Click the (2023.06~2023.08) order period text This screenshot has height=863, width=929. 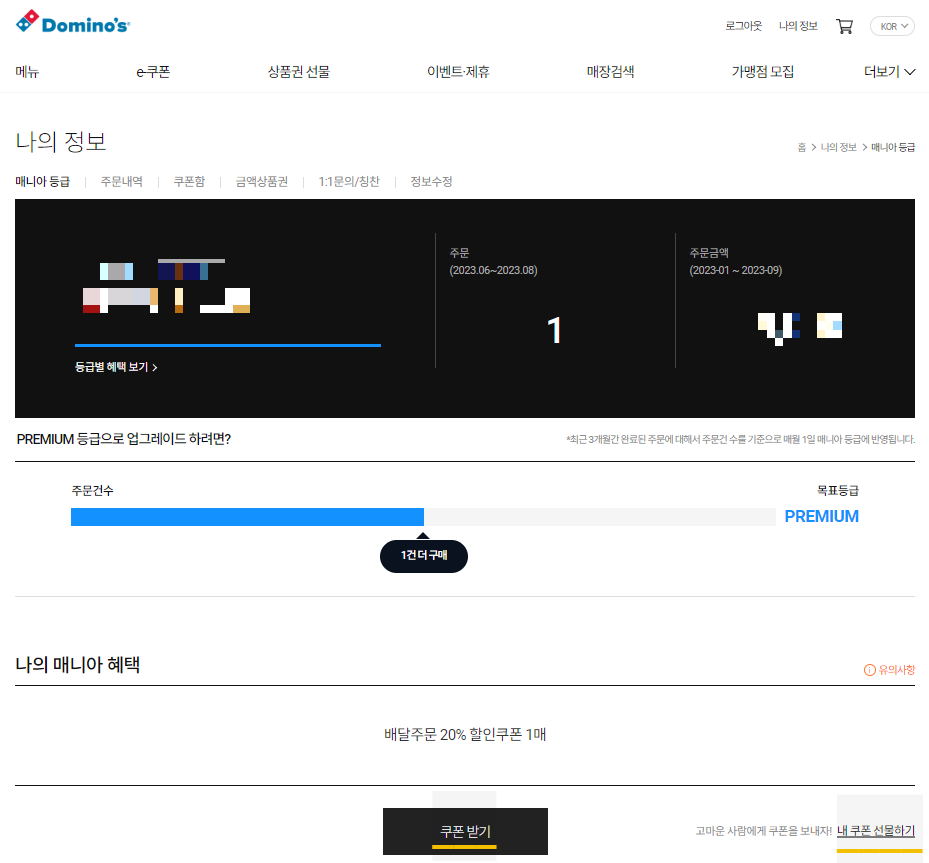pyautogui.click(x=494, y=270)
